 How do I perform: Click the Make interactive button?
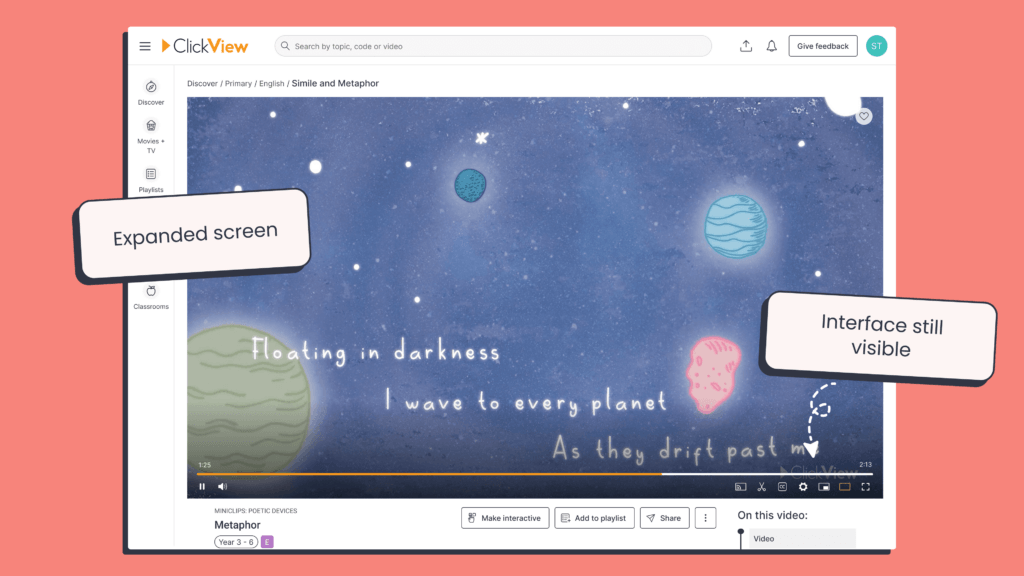(504, 518)
